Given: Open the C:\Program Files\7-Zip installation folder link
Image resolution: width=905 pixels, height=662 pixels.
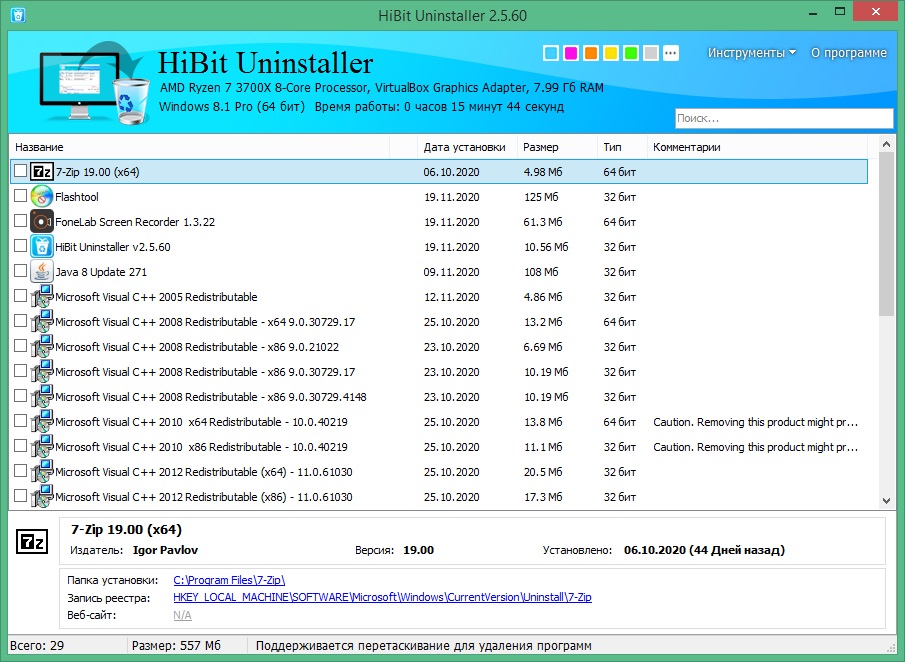Looking at the screenshot, I should 228,578.
